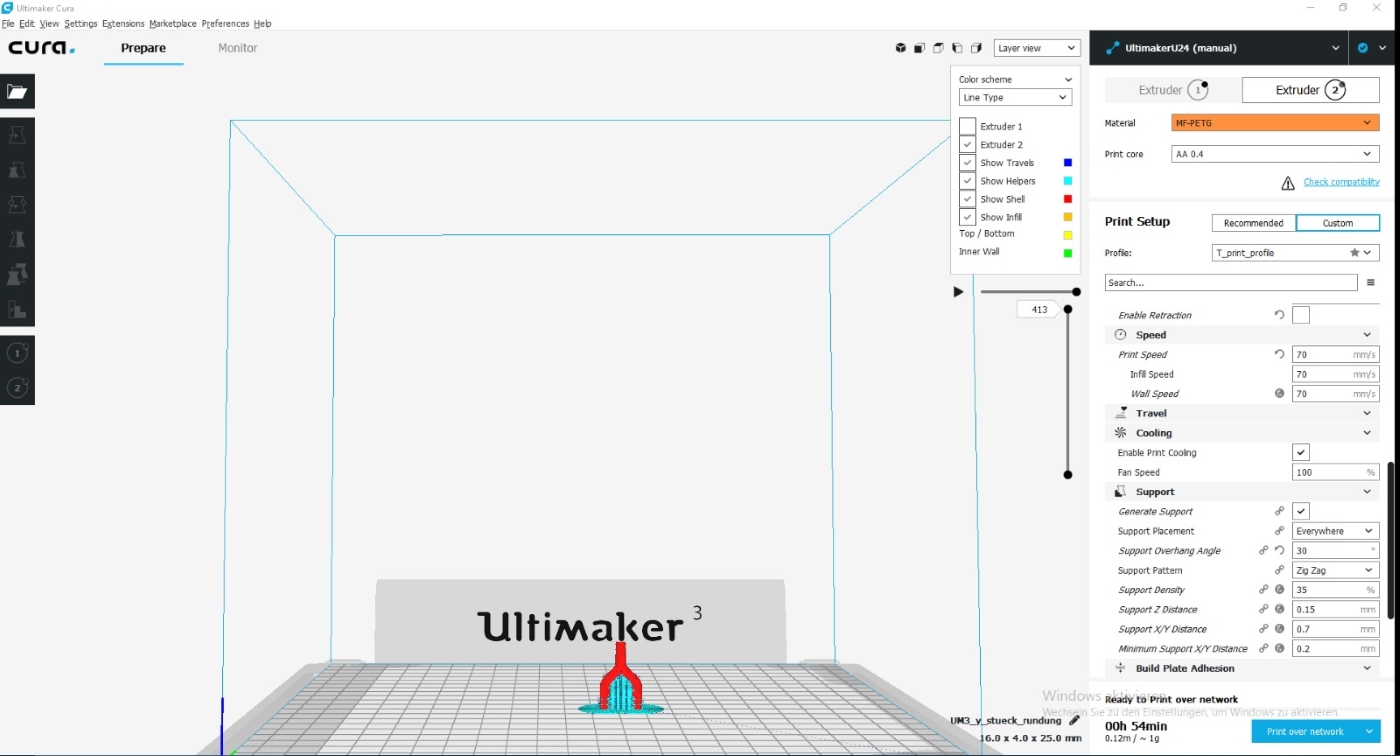
Task: Play the layer view simulation
Action: click(958, 292)
